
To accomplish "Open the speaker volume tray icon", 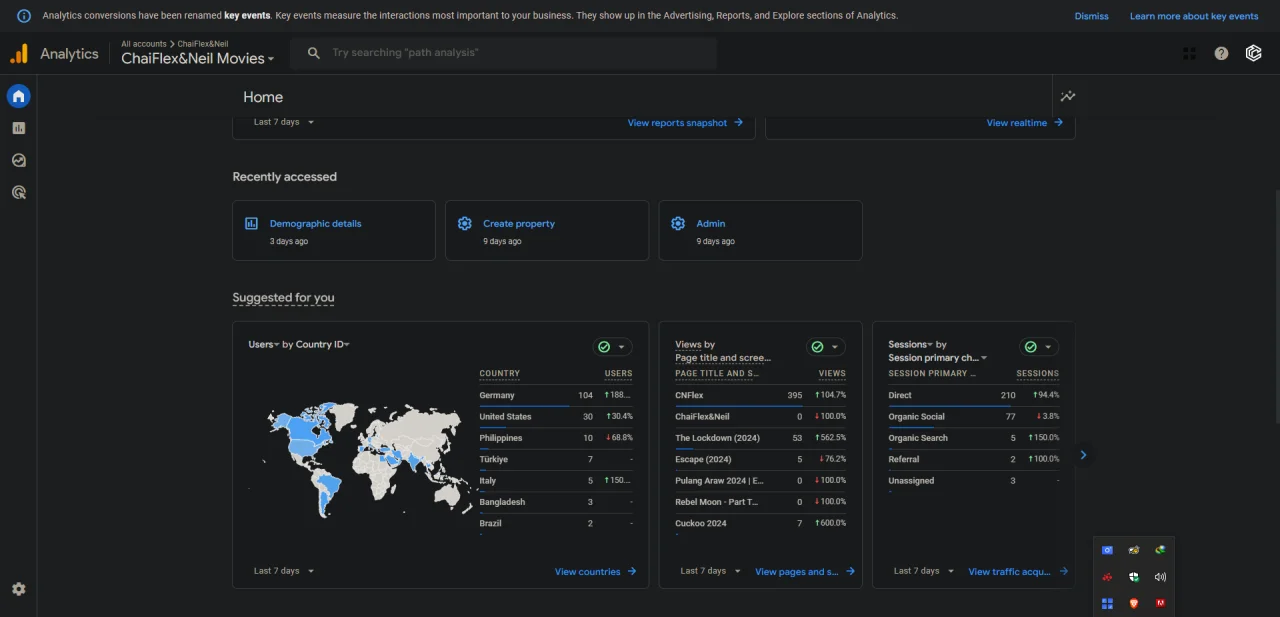I will [1160, 577].
